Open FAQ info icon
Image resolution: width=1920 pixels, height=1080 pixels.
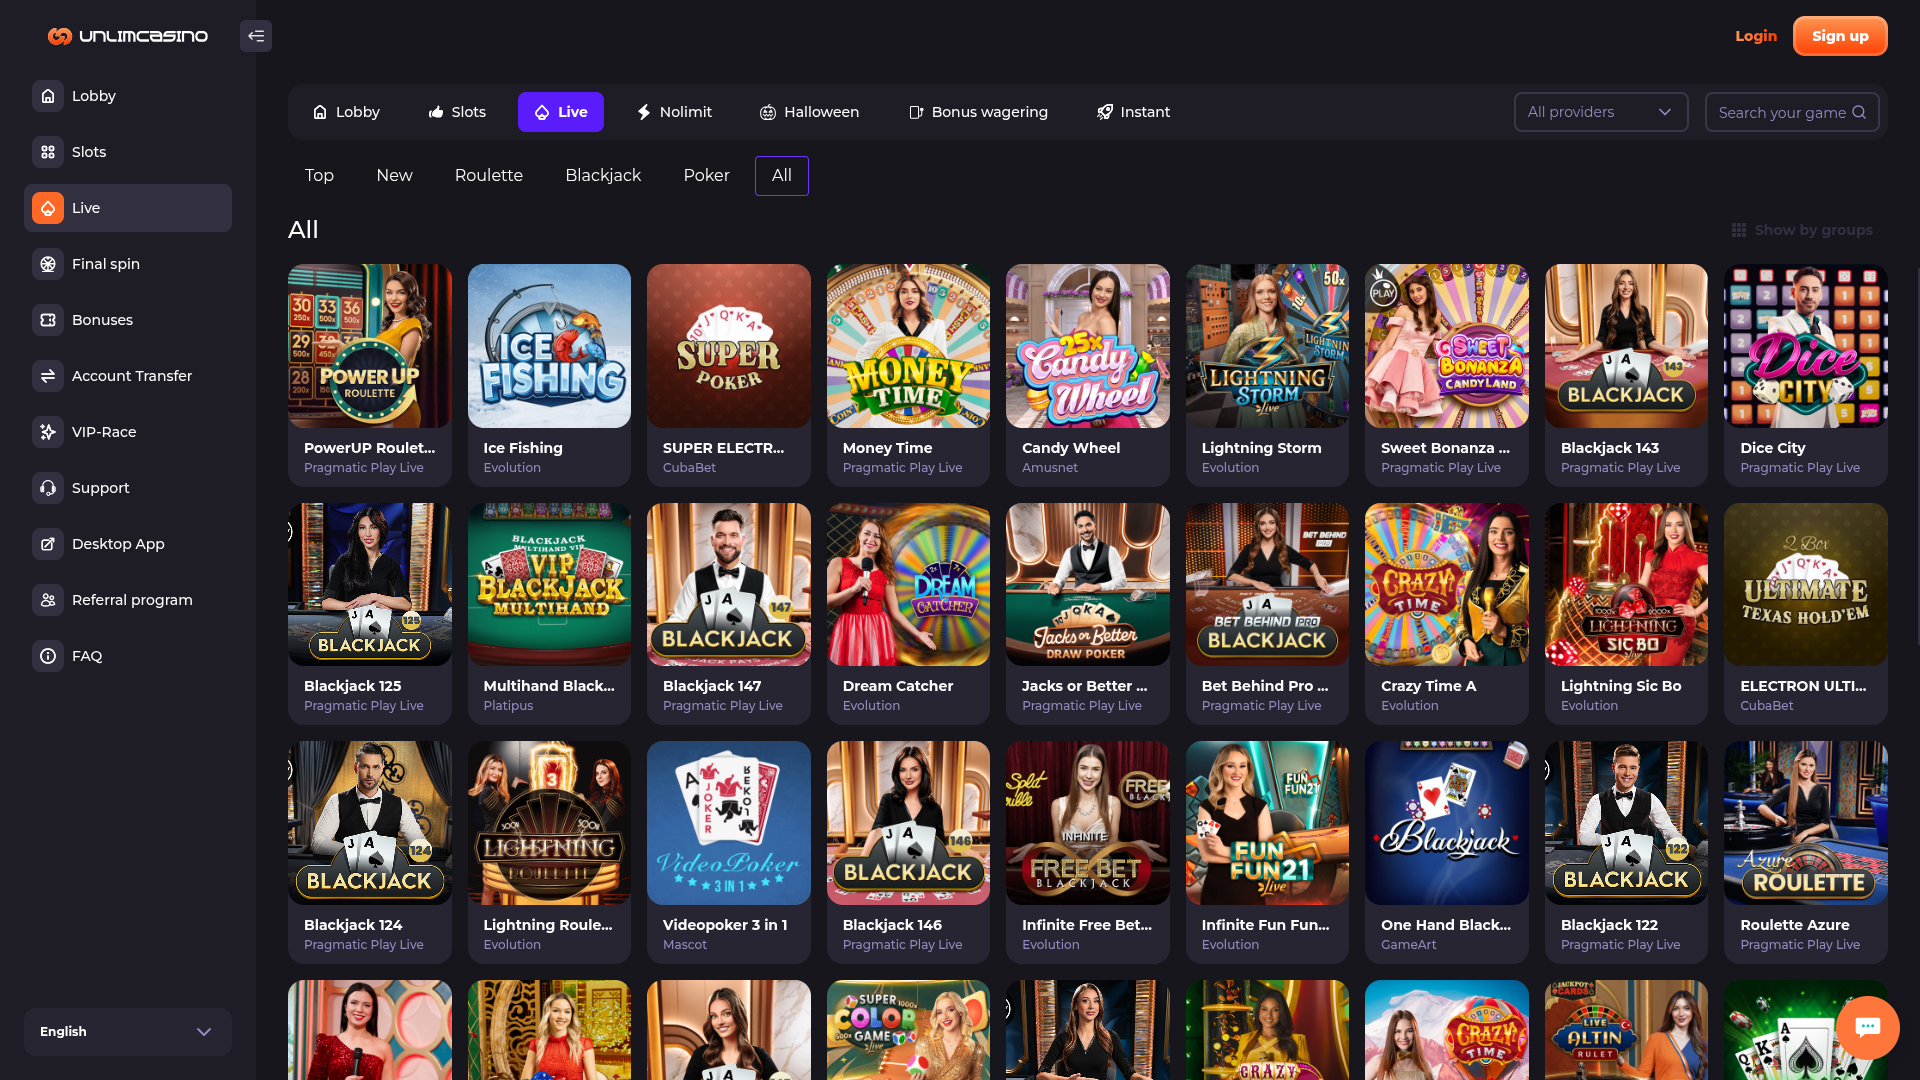pyautogui.click(x=48, y=656)
